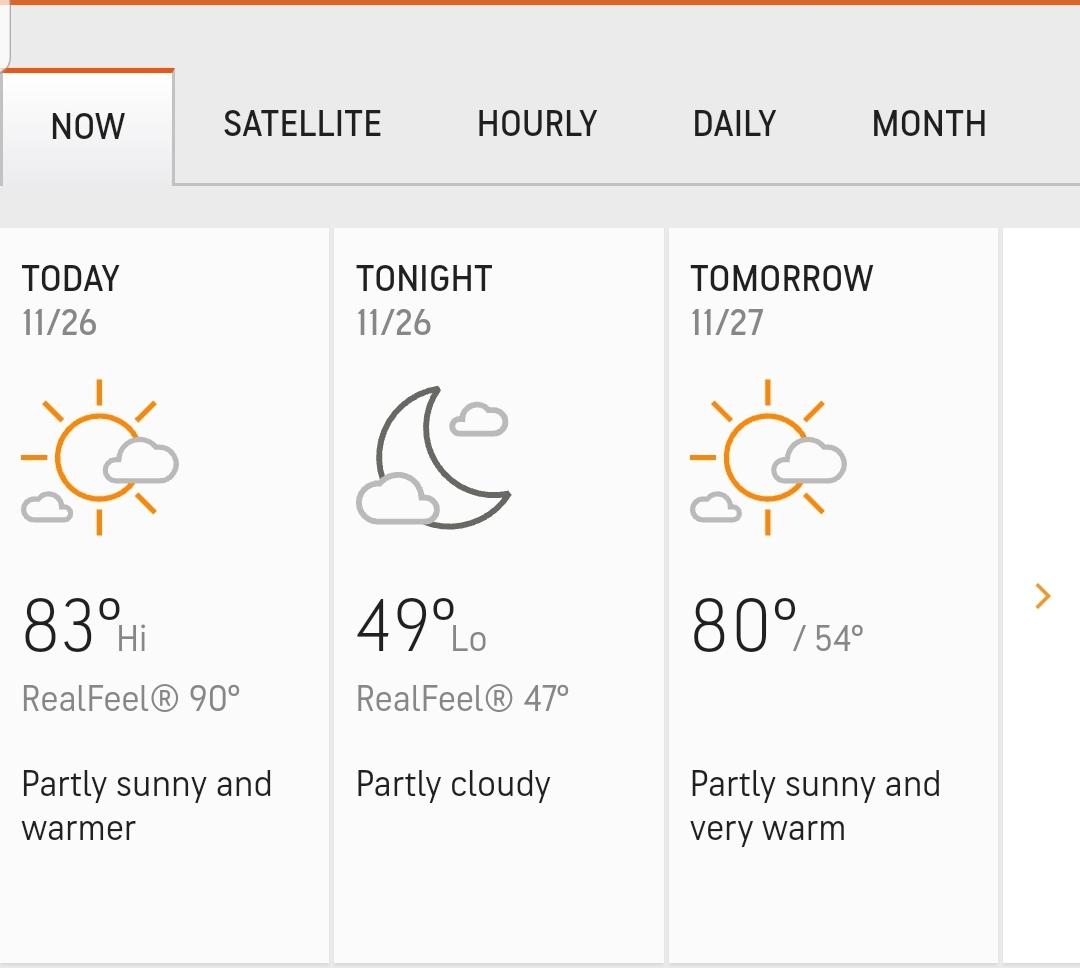This screenshot has height=968, width=1080.
Task: Select the MONTH tab
Action: pos(929,124)
